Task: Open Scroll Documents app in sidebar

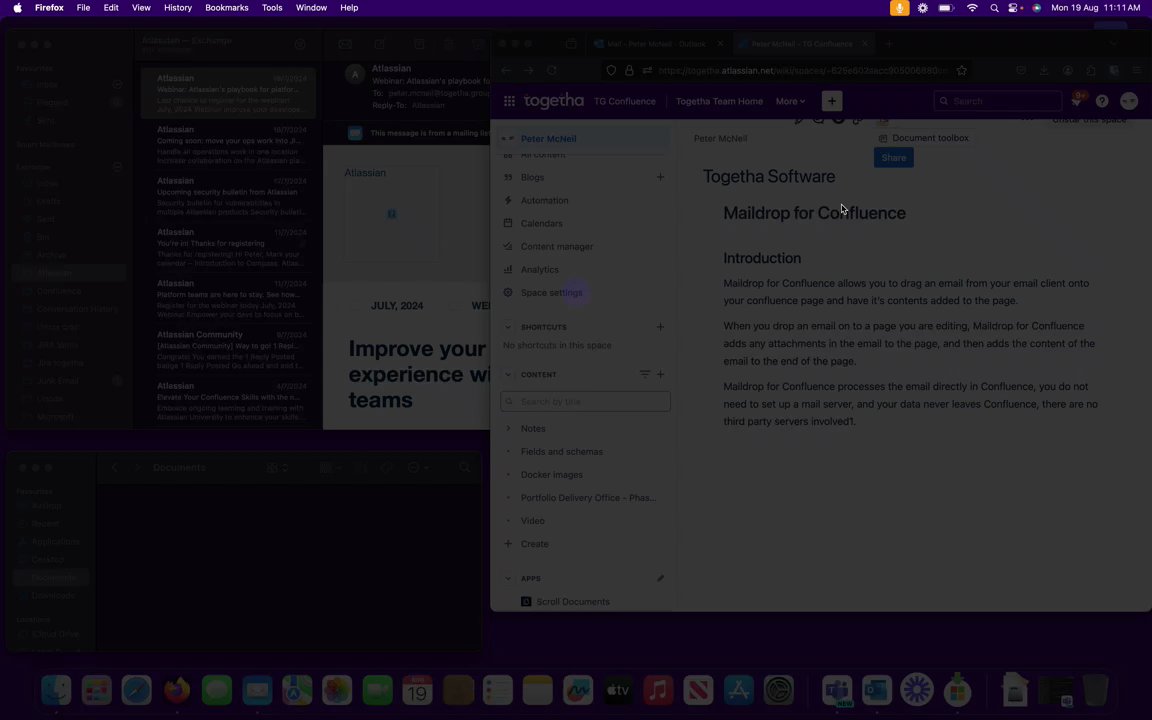Action: tap(572, 602)
